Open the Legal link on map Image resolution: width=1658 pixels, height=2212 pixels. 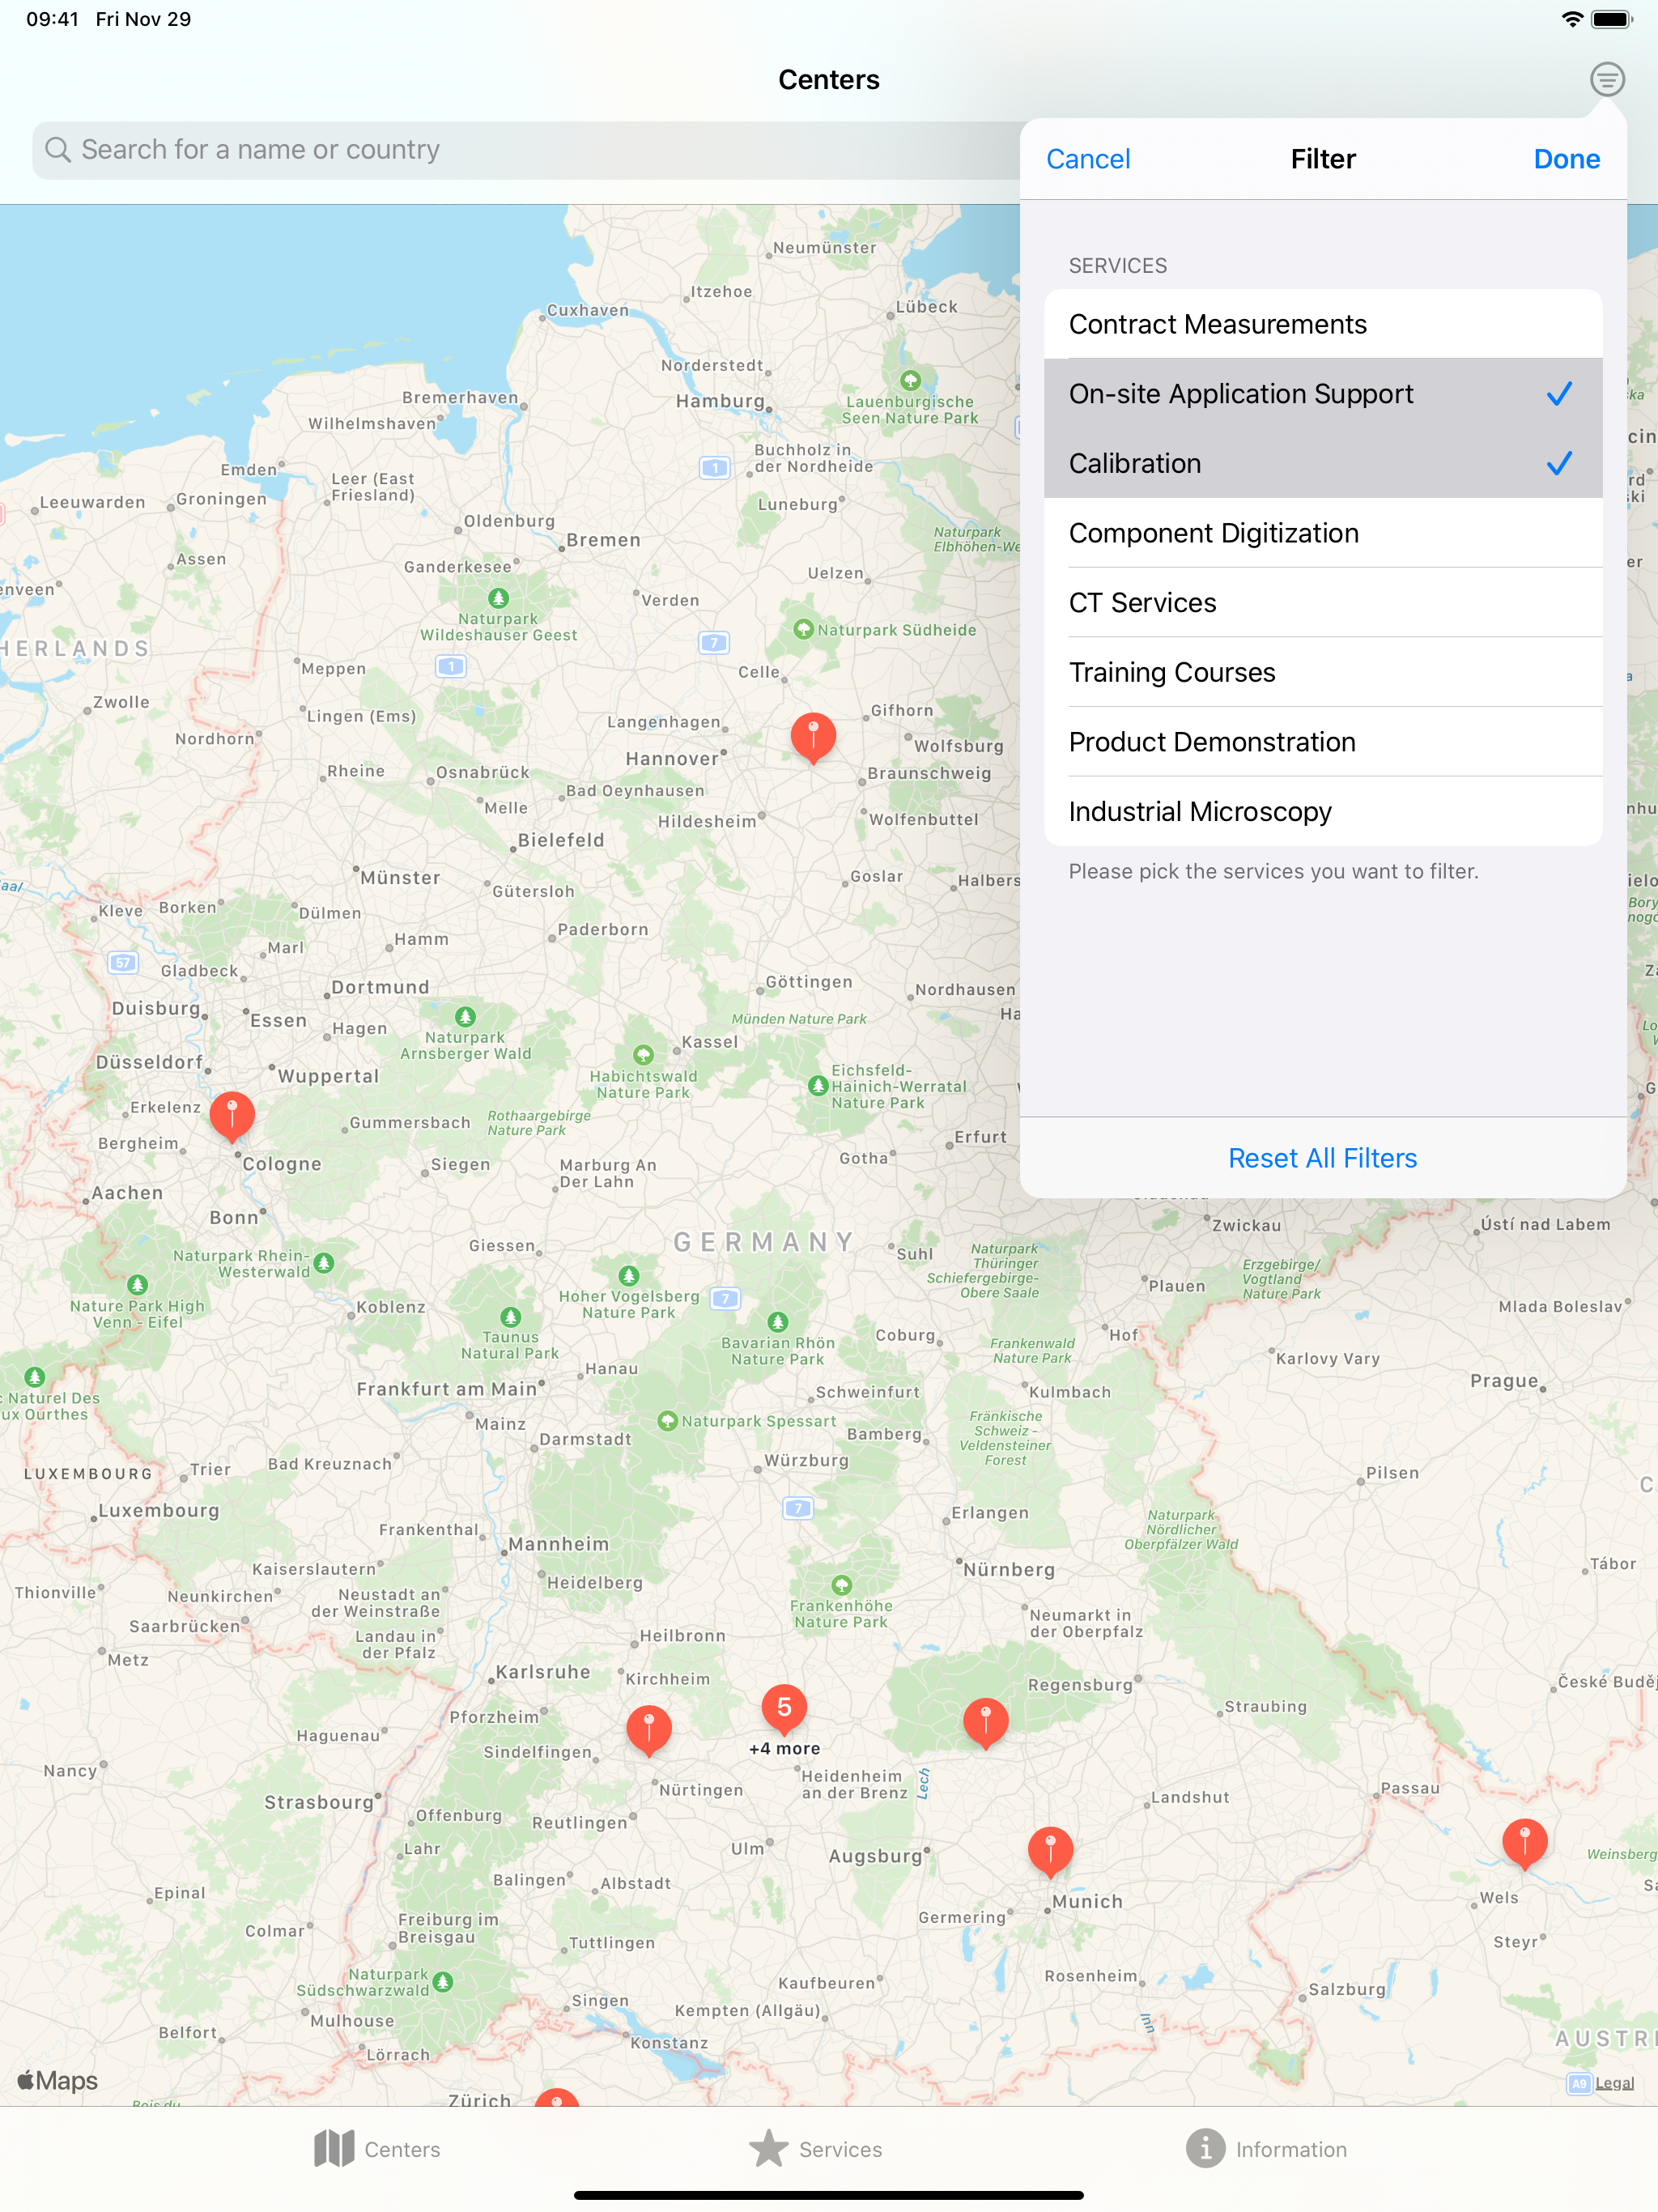click(x=1614, y=2083)
